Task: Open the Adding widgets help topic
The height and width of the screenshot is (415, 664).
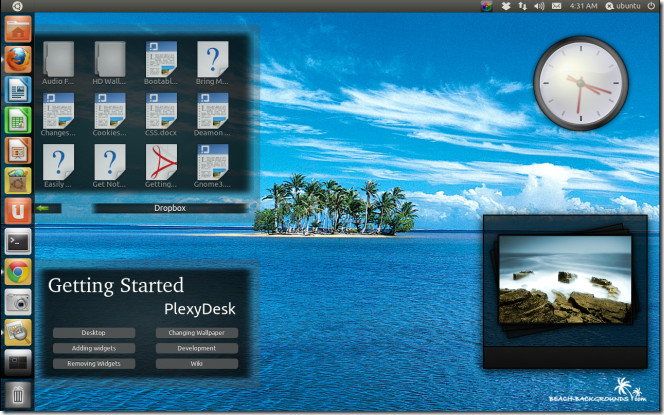Action: tap(94, 348)
